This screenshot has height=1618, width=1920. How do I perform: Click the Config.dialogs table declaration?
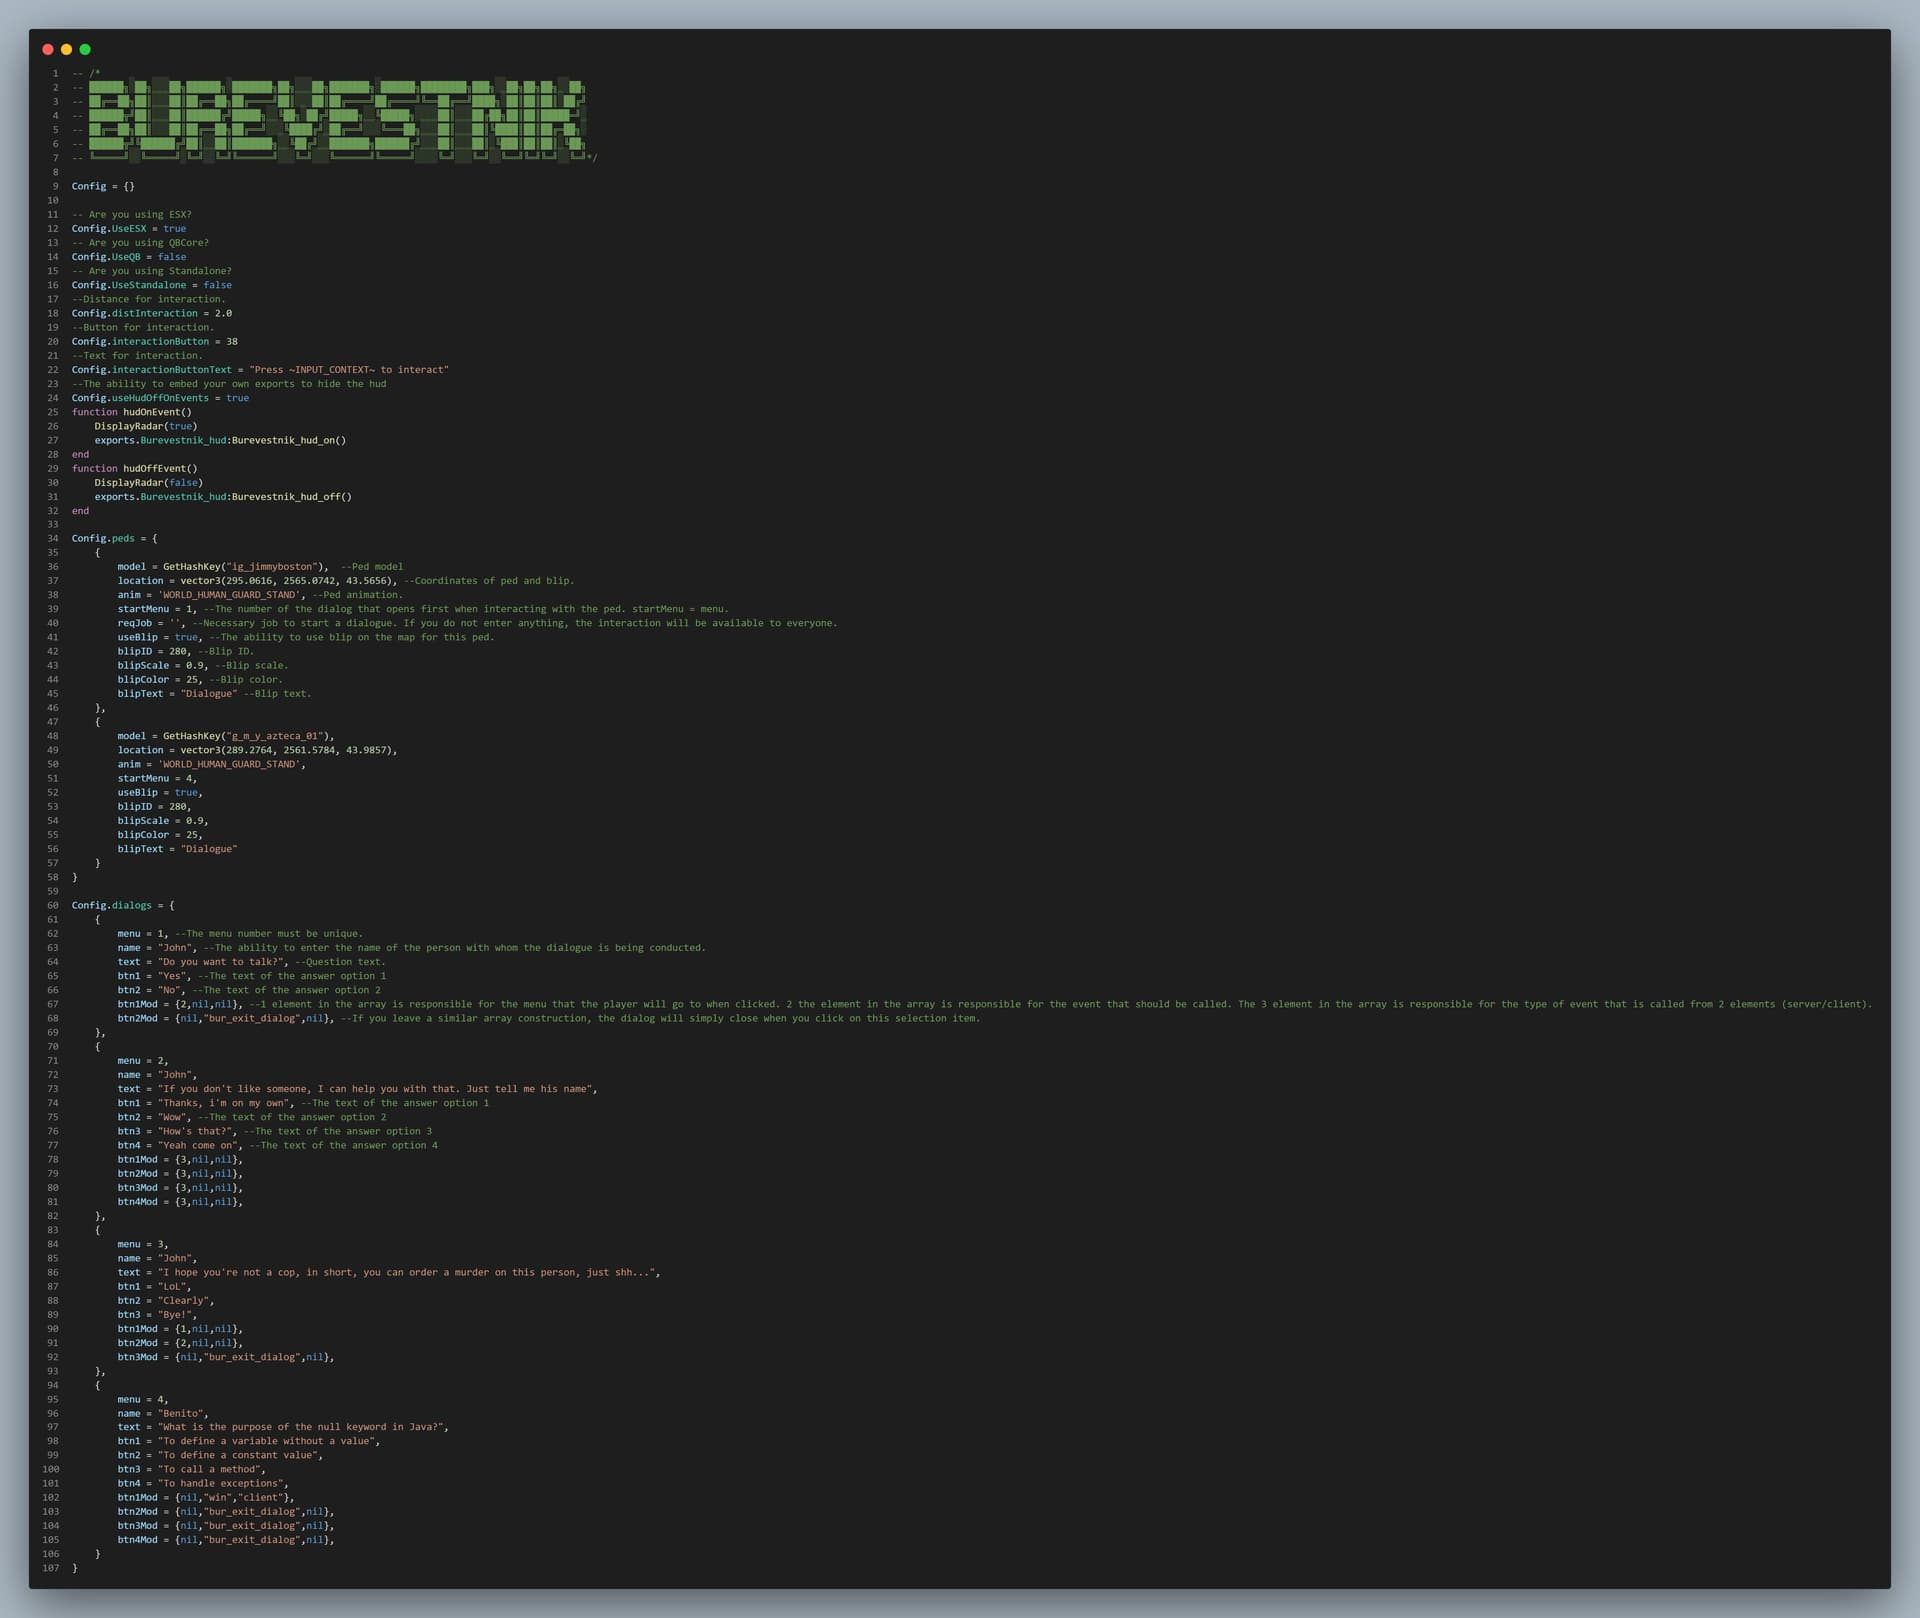pos(110,905)
